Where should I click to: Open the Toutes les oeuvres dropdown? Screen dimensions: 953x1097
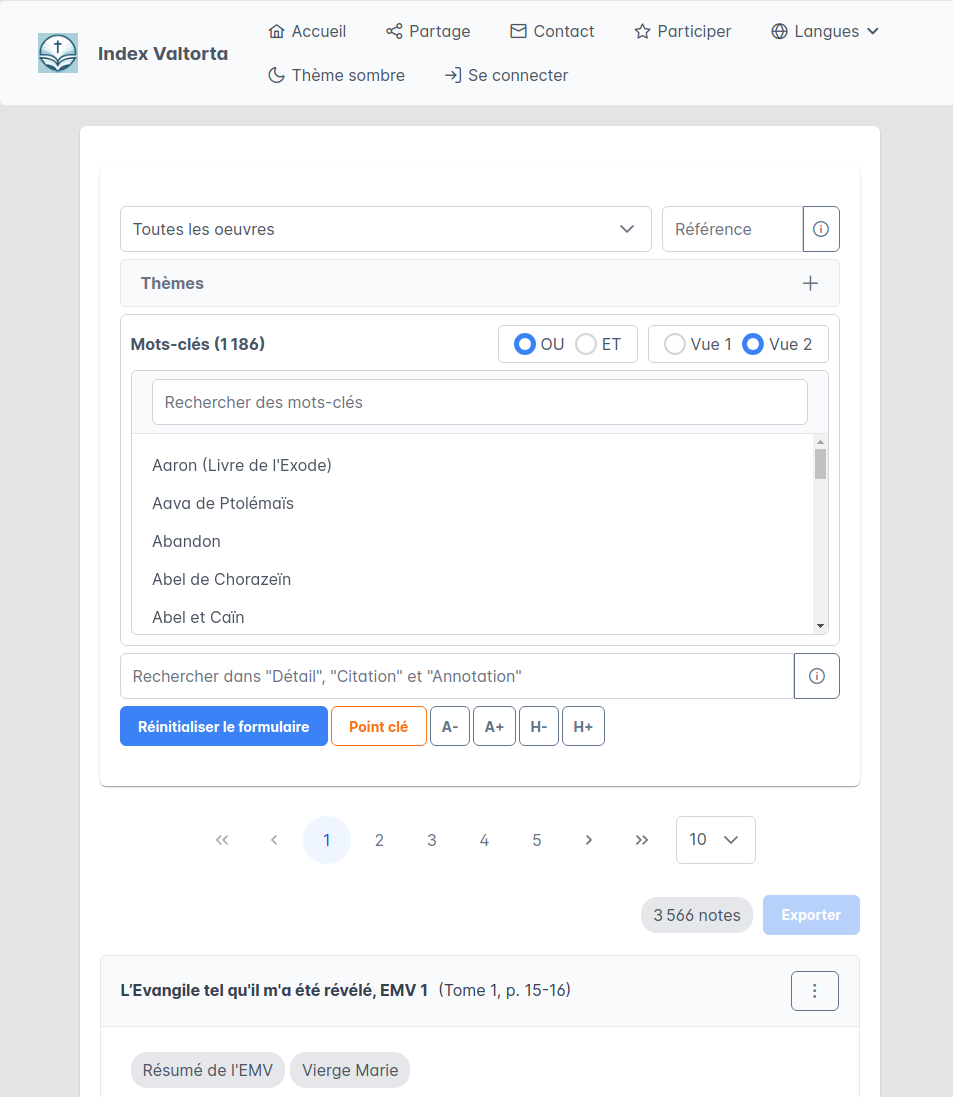tap(385, 229)
